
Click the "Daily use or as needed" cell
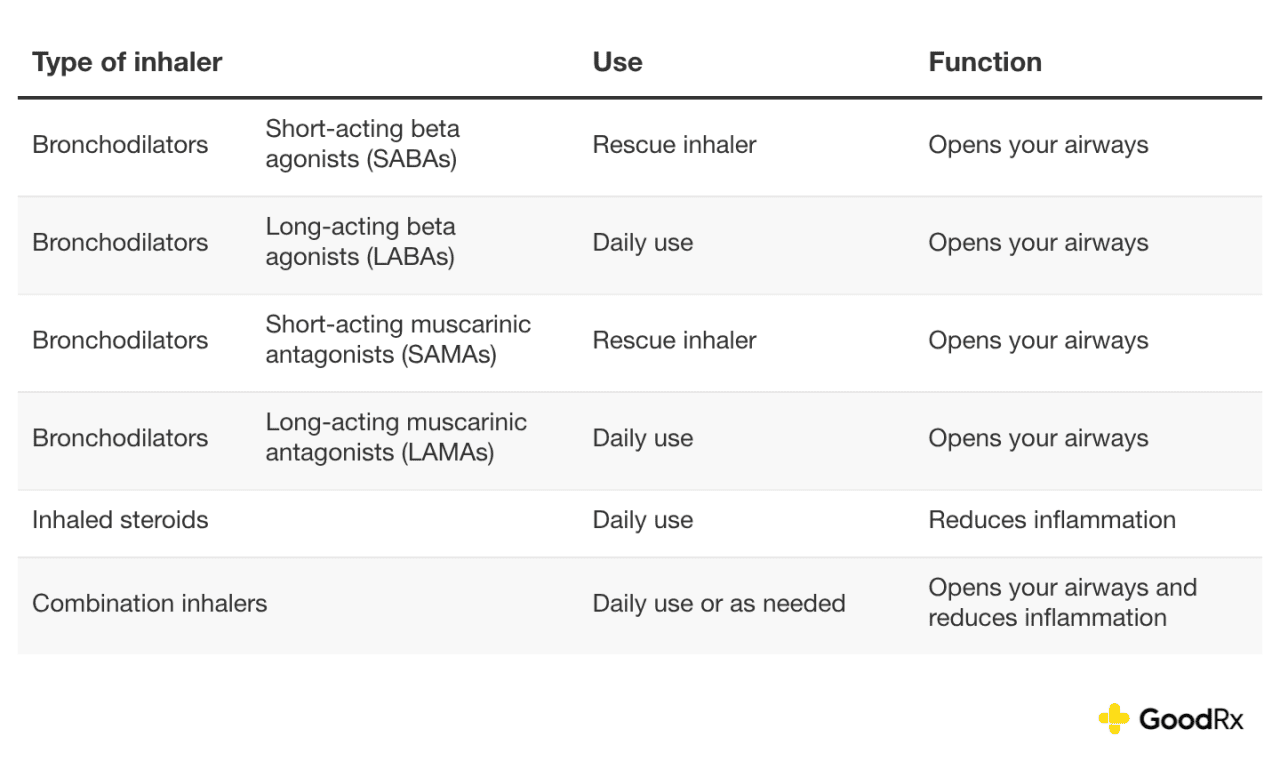point(719,604)
